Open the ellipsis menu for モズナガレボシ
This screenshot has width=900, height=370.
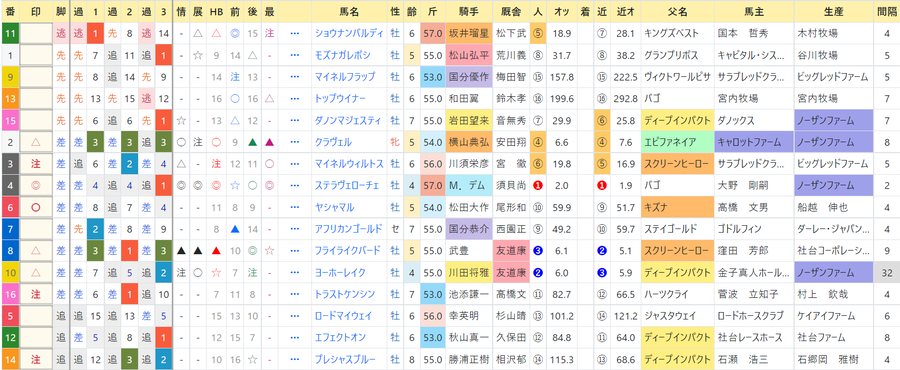coord(295,56)
